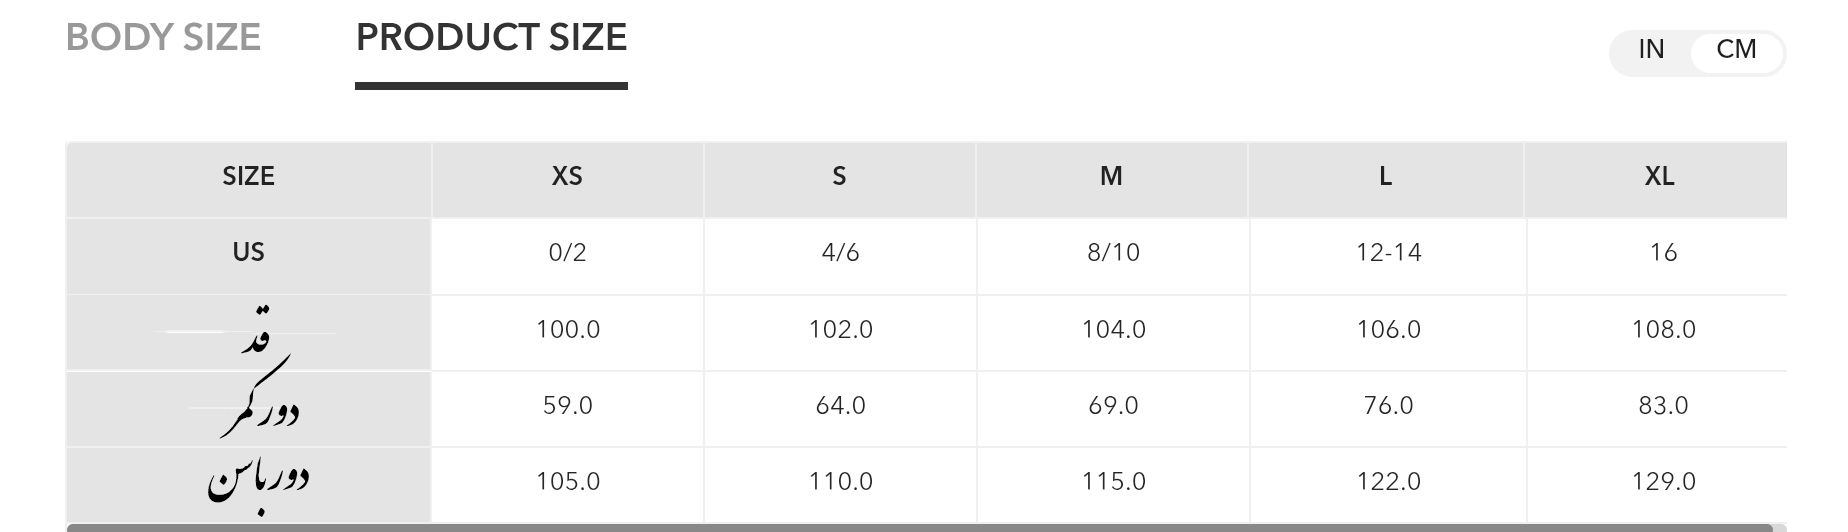This screenshot has width=1848, height=532.
Task: Click the M size column header
Action: pos(1111,177)
